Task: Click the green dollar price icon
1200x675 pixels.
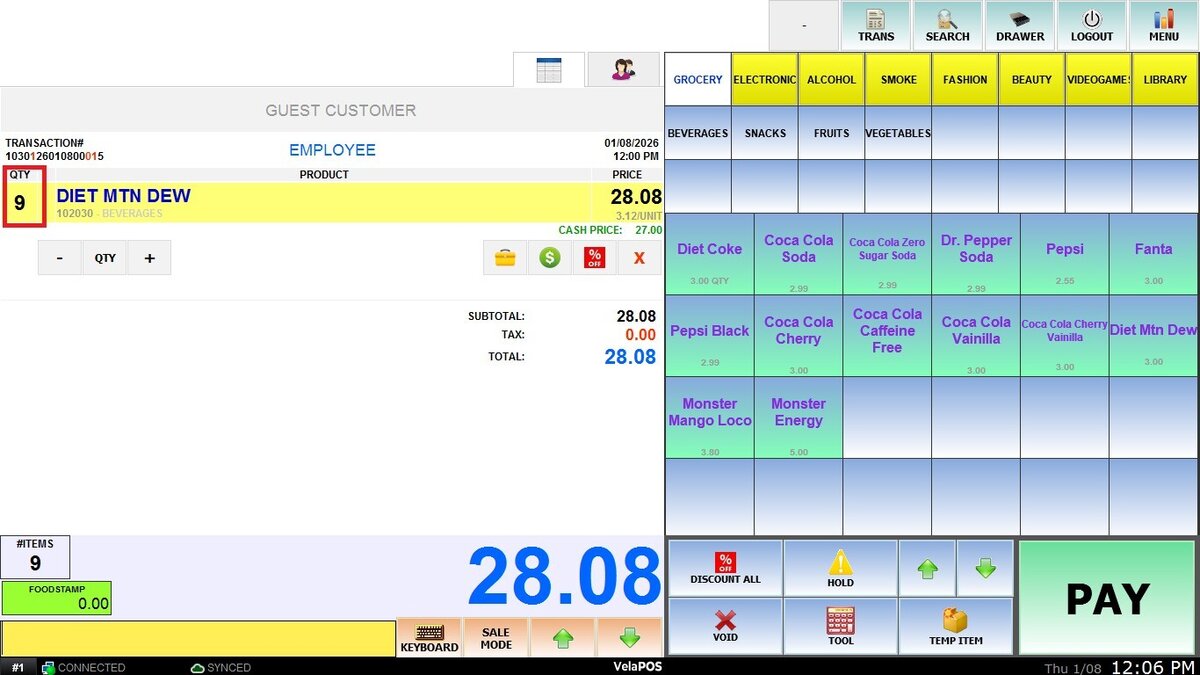Action: [550, 258]
